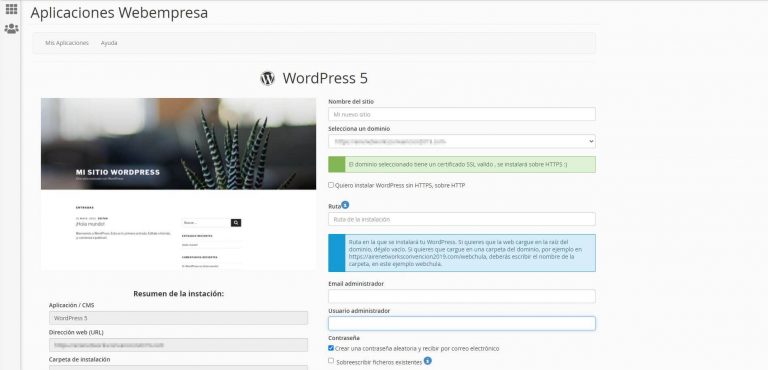Focus the Nombre del sitio field
768x370 pixels.
pos(462,114)
